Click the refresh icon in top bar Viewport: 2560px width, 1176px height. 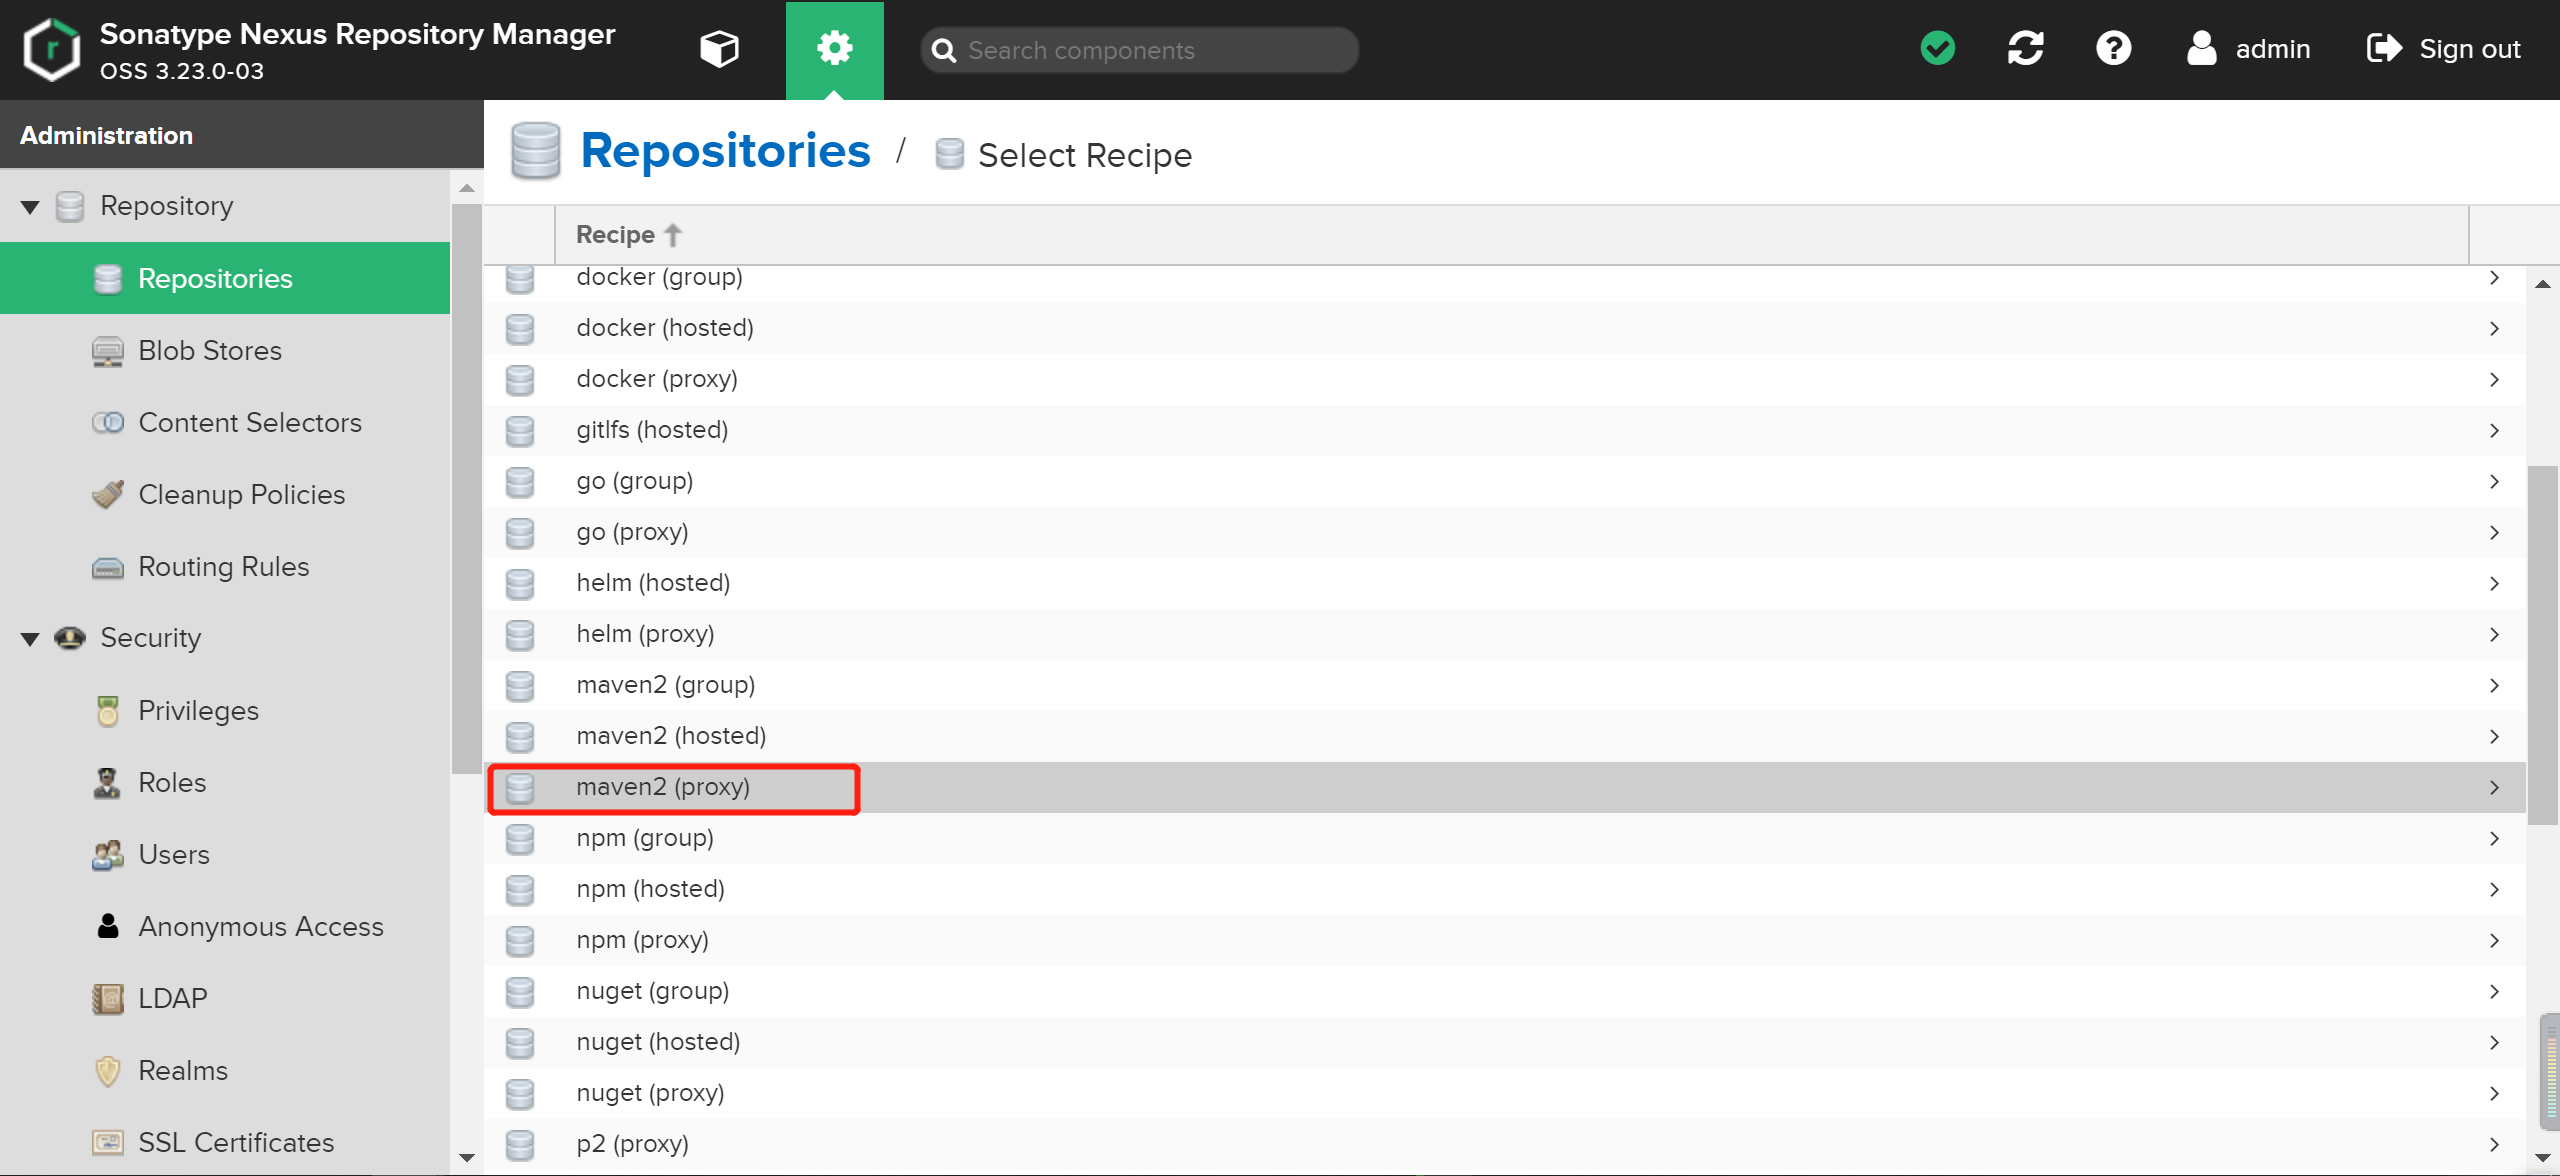point(2025,49)
